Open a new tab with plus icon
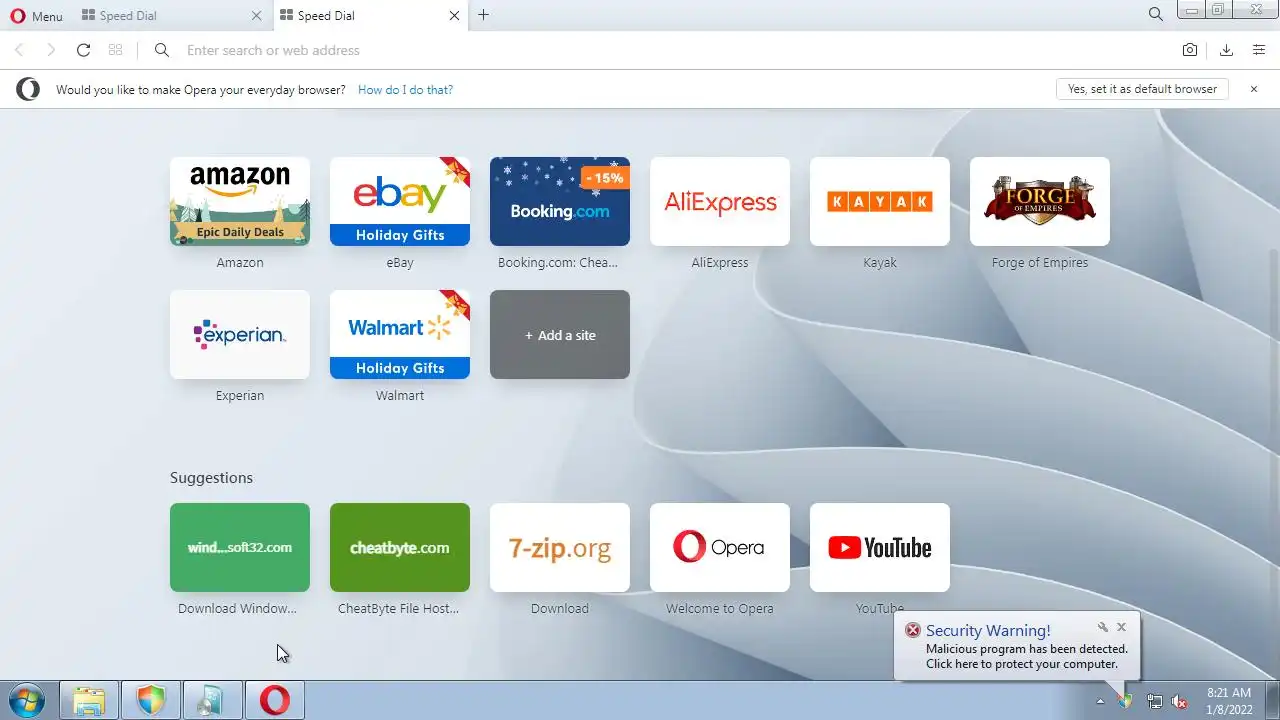The height and width of the screenshot is (720, 1280). tap(484, 15)
